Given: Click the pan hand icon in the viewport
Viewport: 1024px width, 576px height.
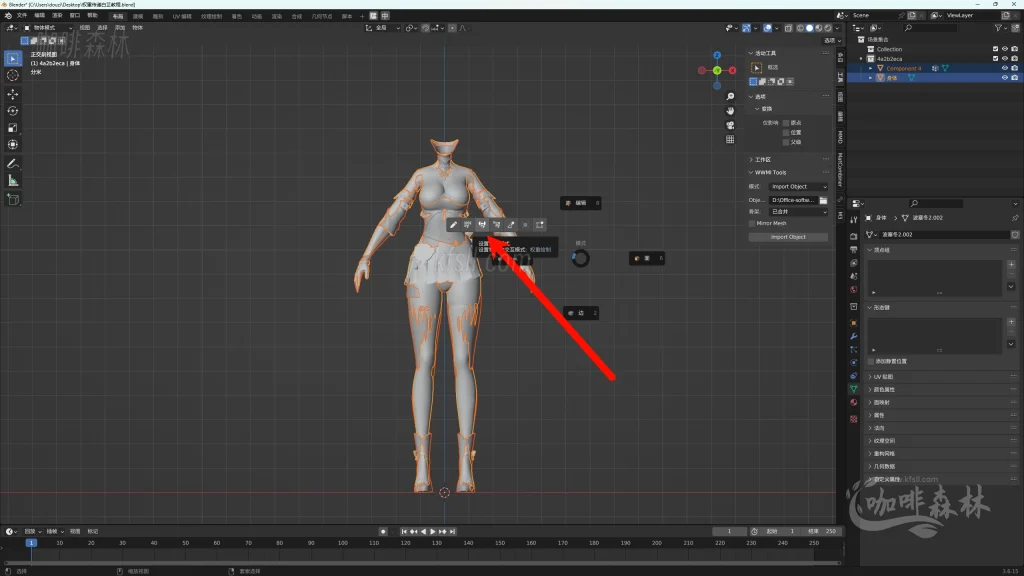Looking at the screenshot, I should 730,111.
